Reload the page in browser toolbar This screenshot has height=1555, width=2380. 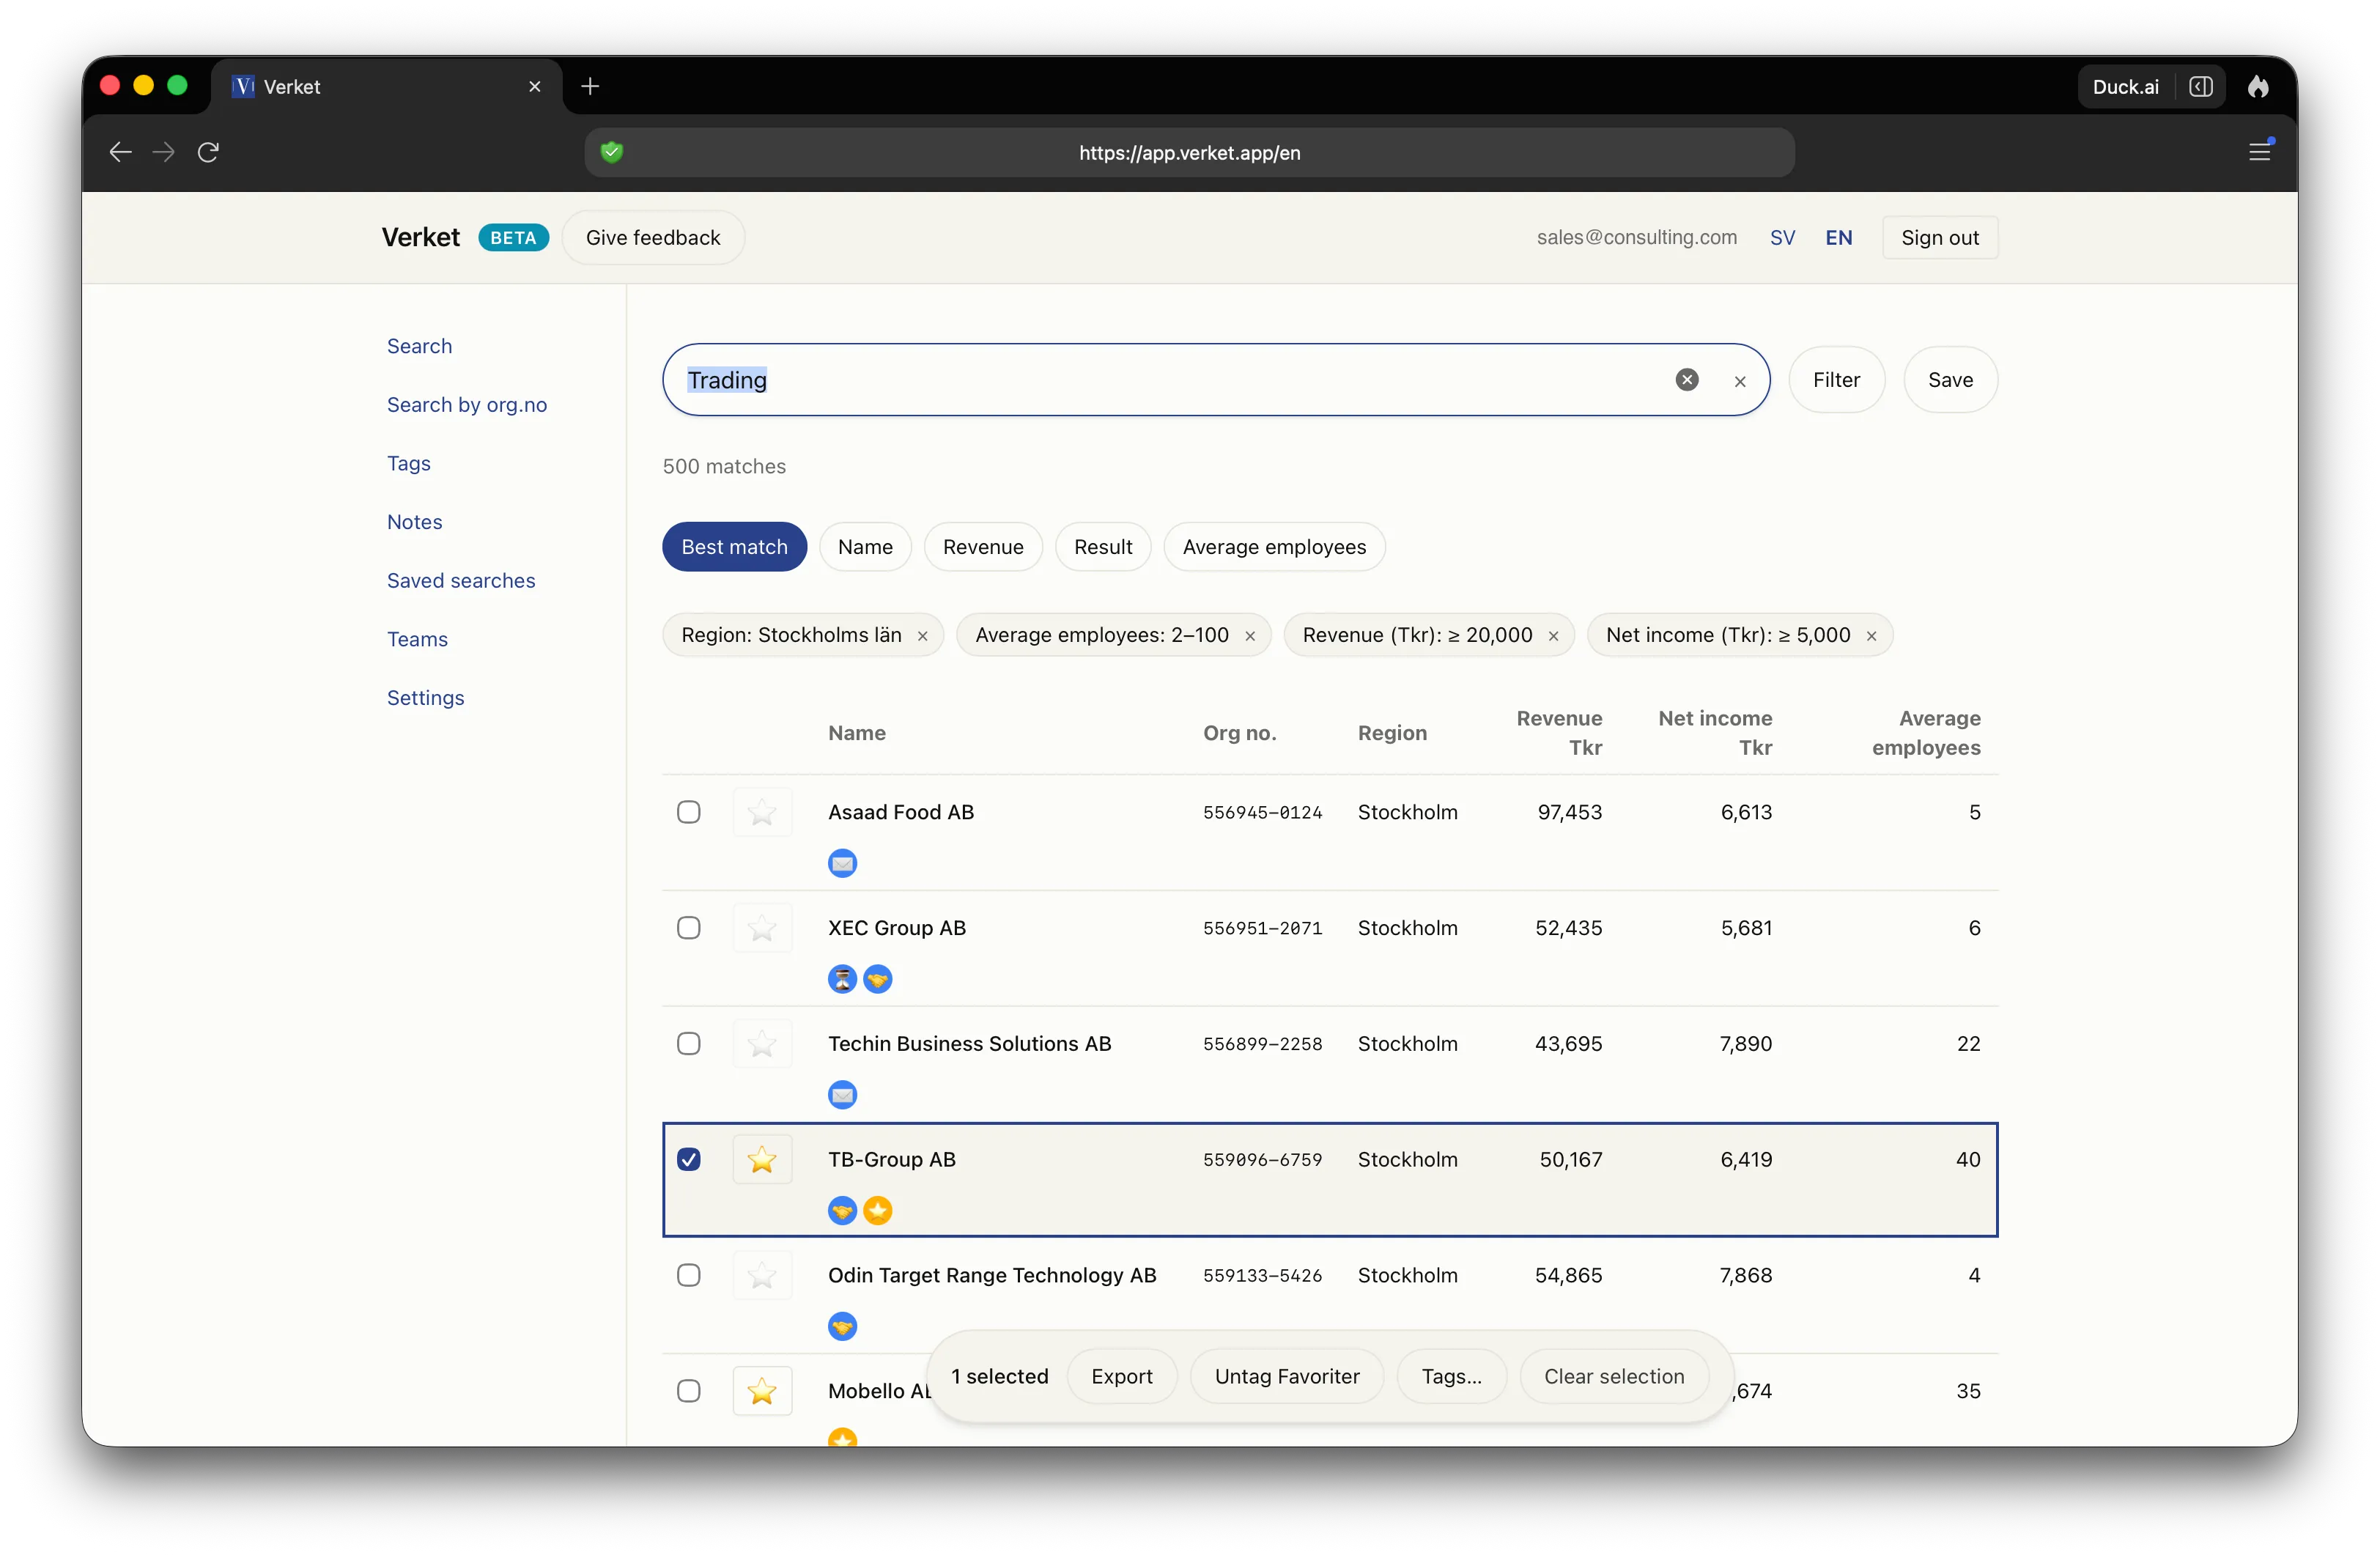point(208,152)
